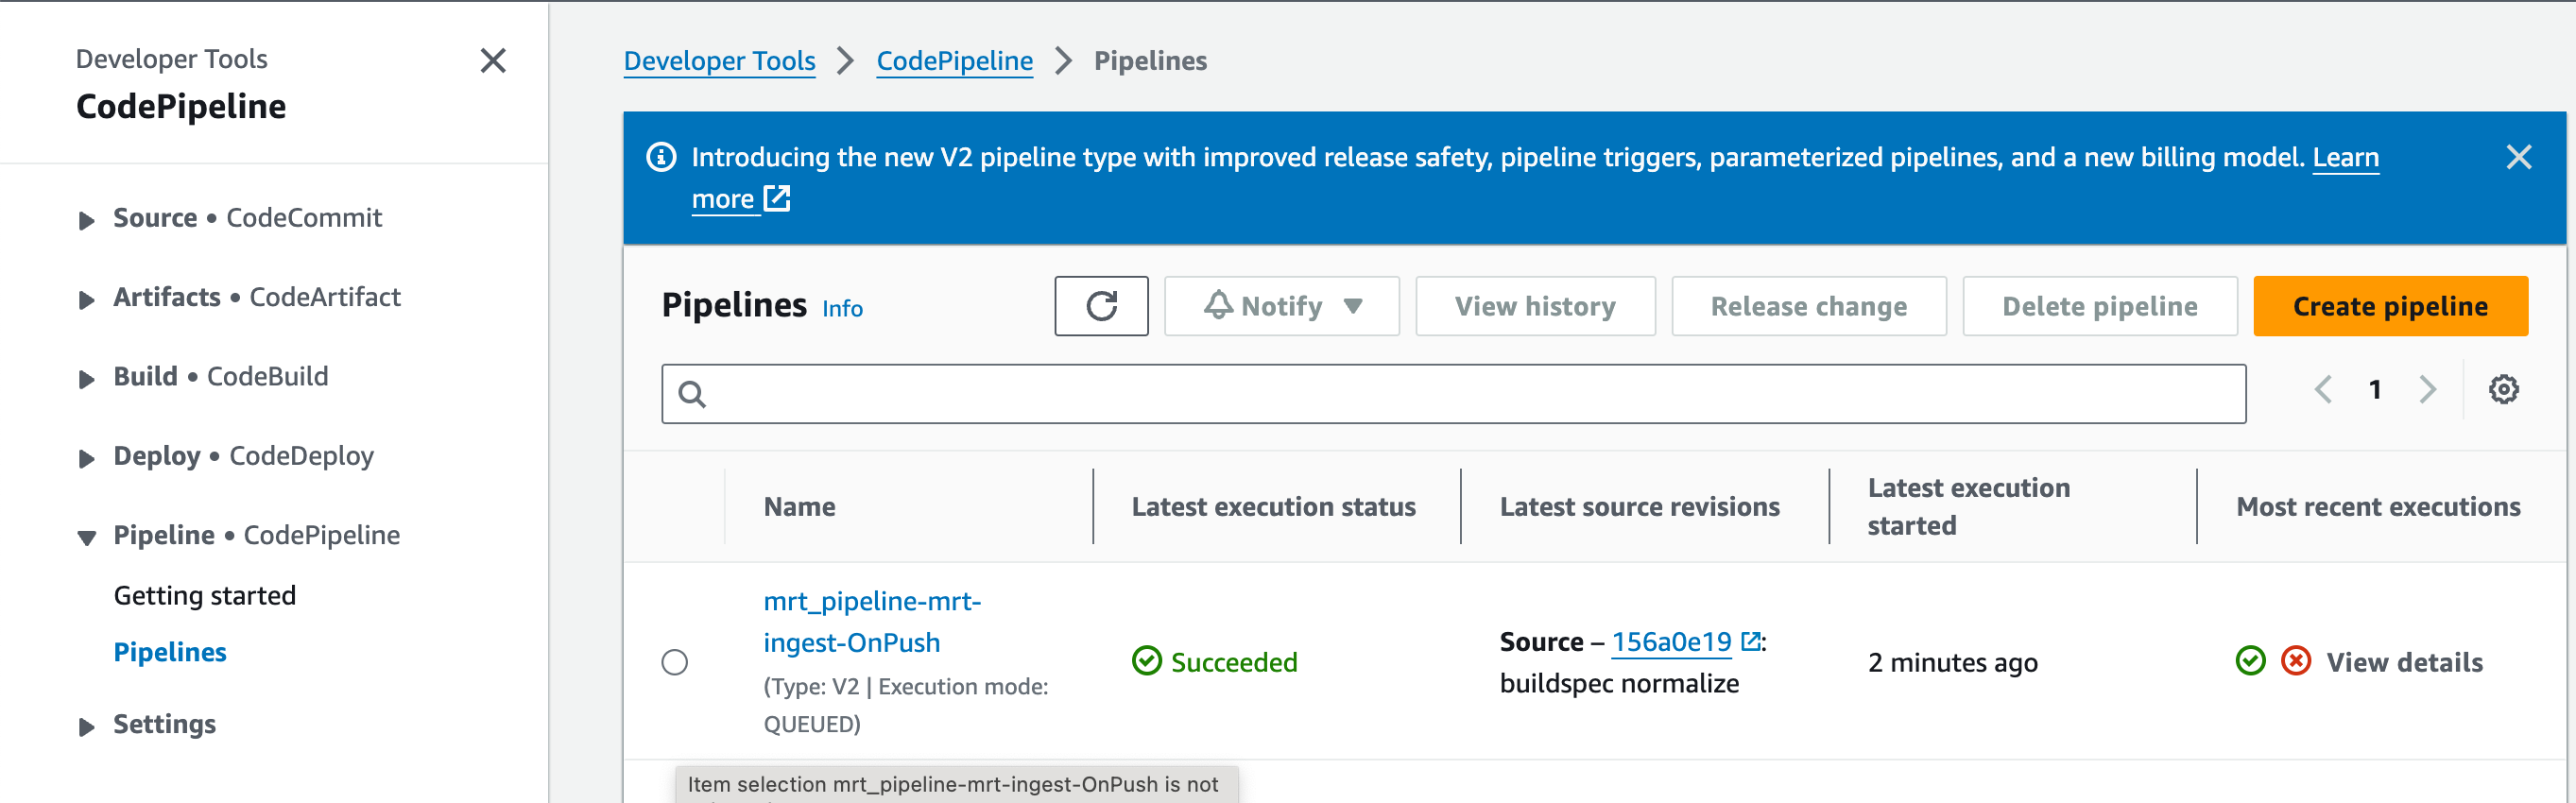The height and width of the screenshot is (803, 2576).
Task: Open mrt_pipeline-mrt-ingest-OnPush pipeline
Action: click(x=872, y=621)
